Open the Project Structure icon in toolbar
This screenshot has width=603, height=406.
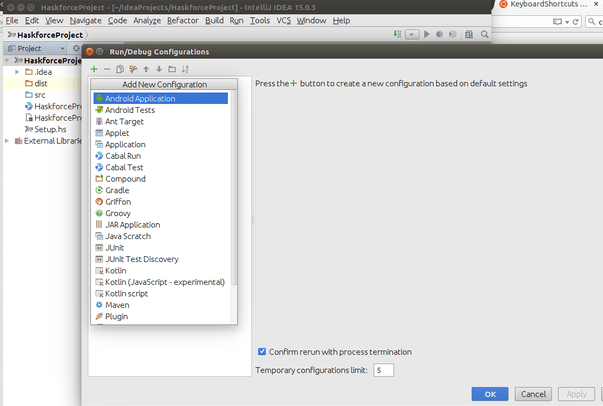pos(469,35)
